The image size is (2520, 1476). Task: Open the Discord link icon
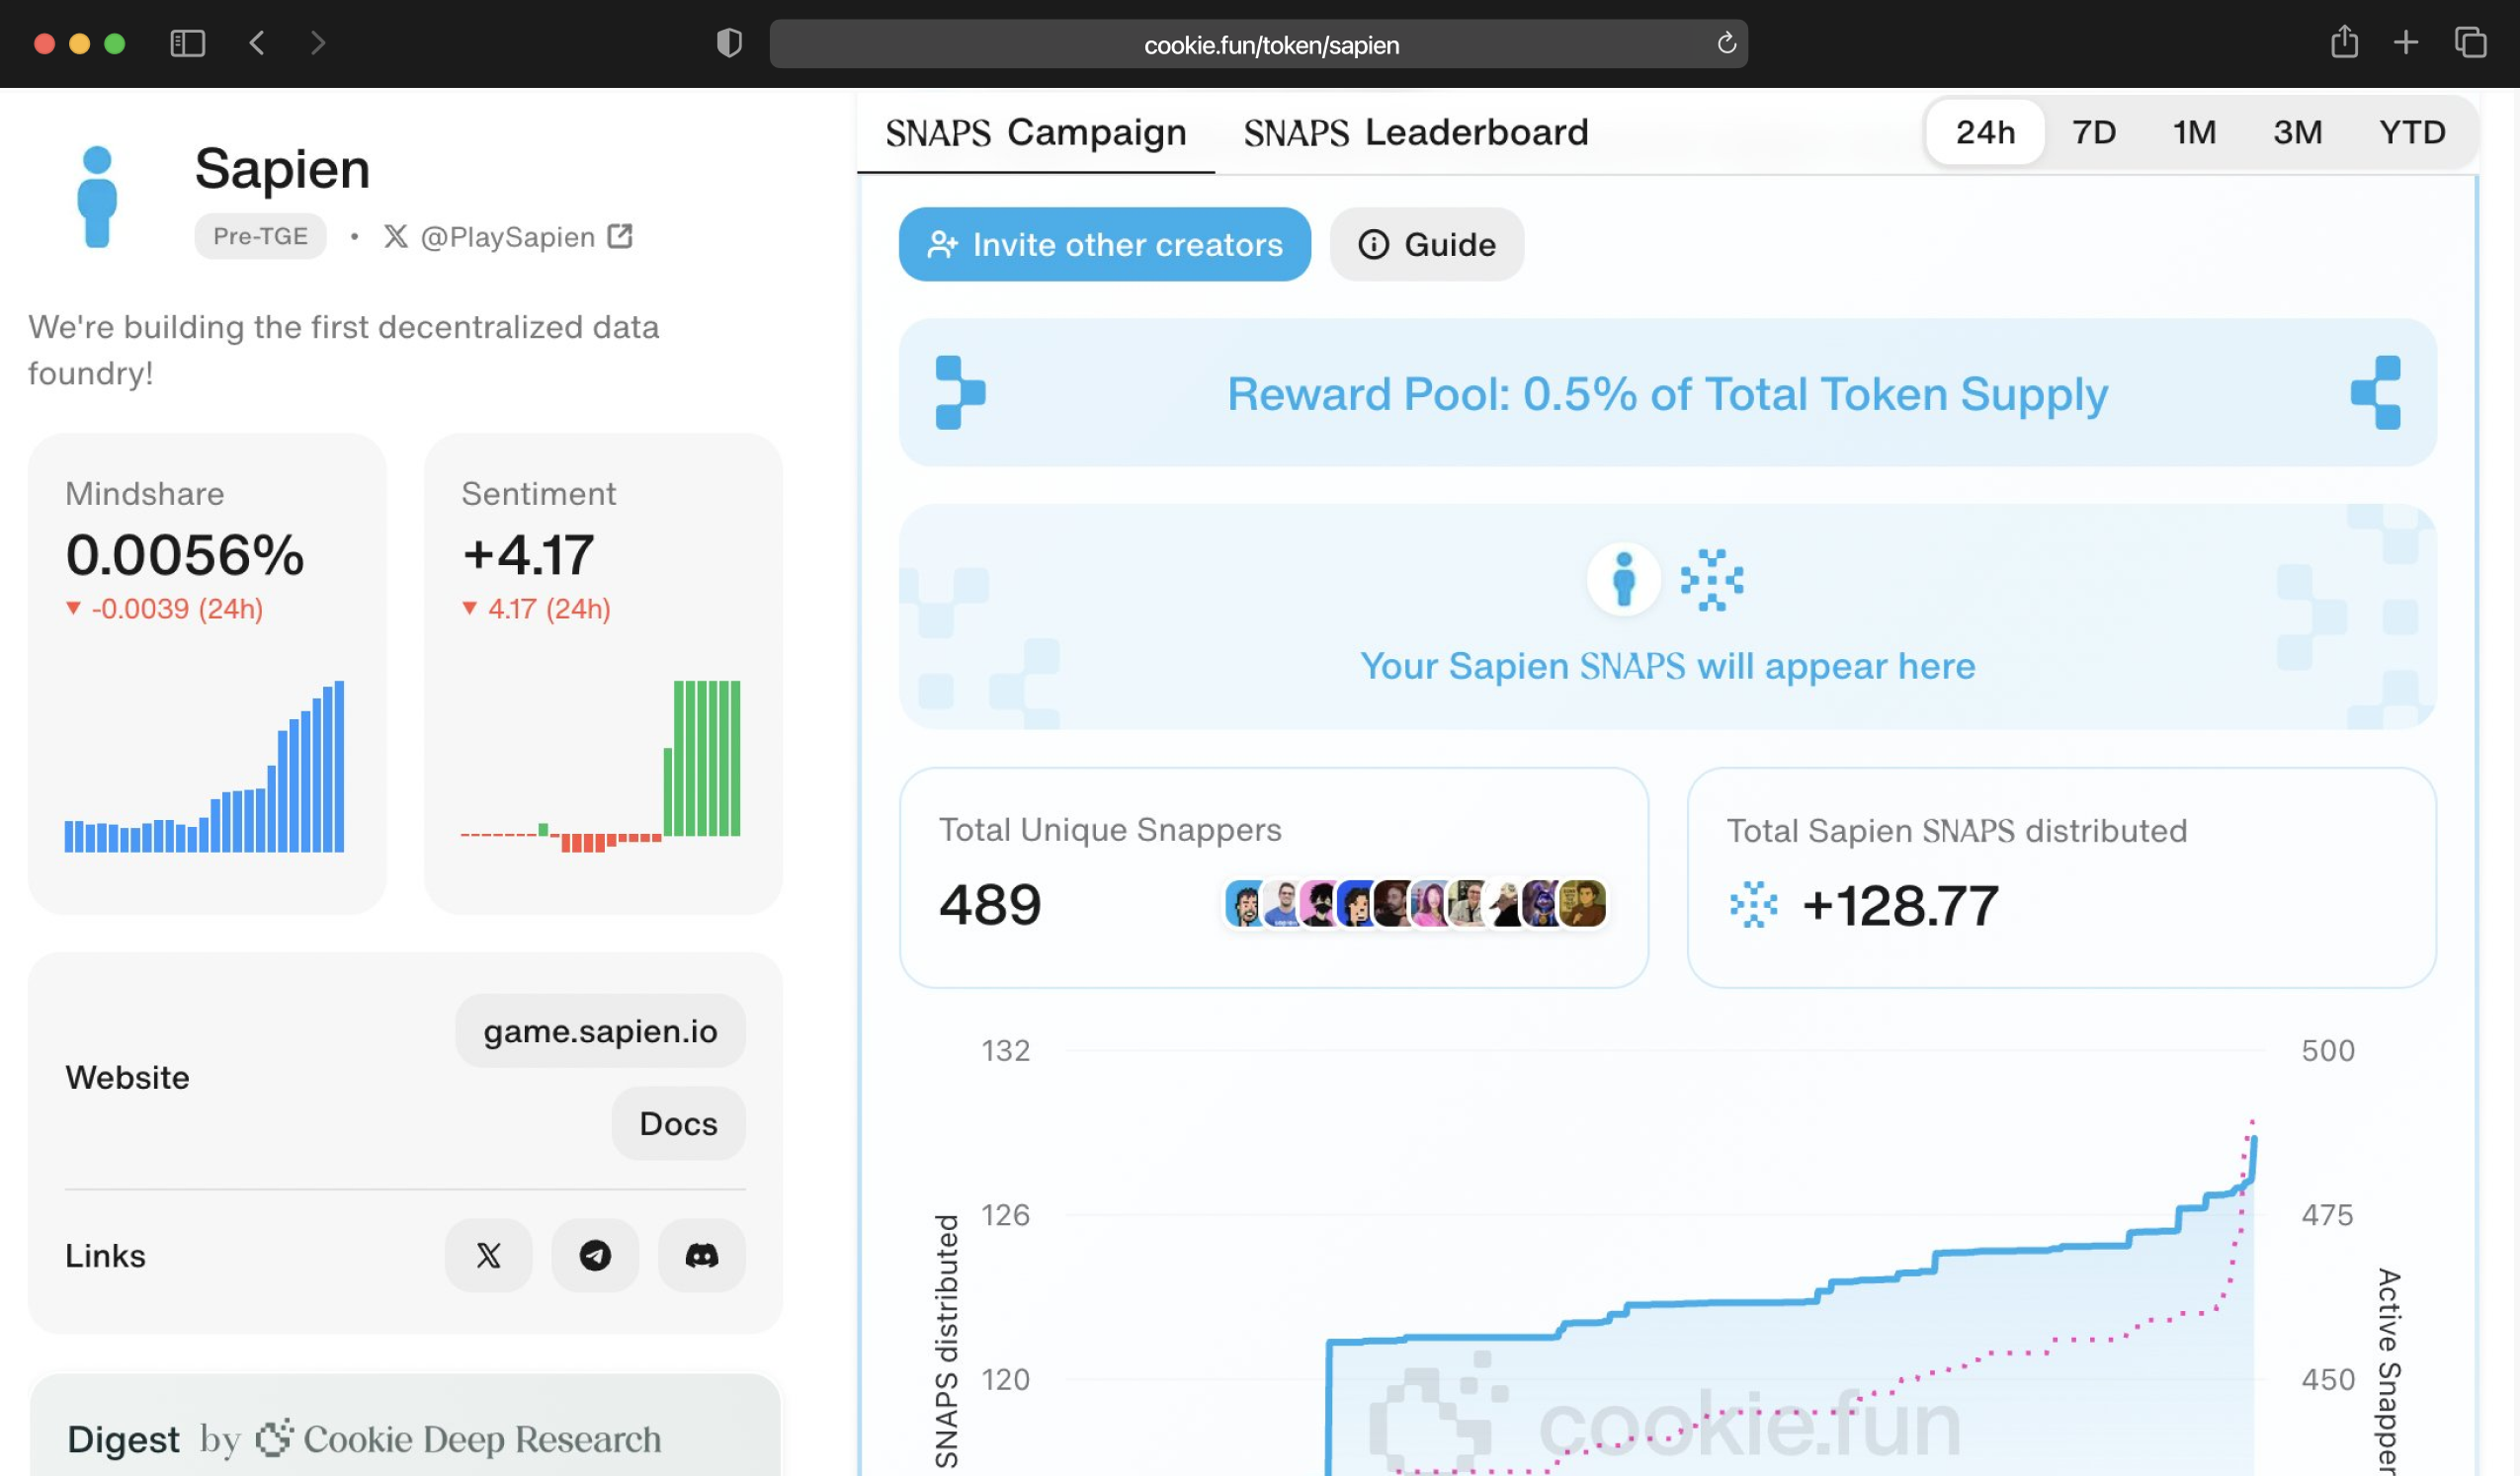point(701,1255)
